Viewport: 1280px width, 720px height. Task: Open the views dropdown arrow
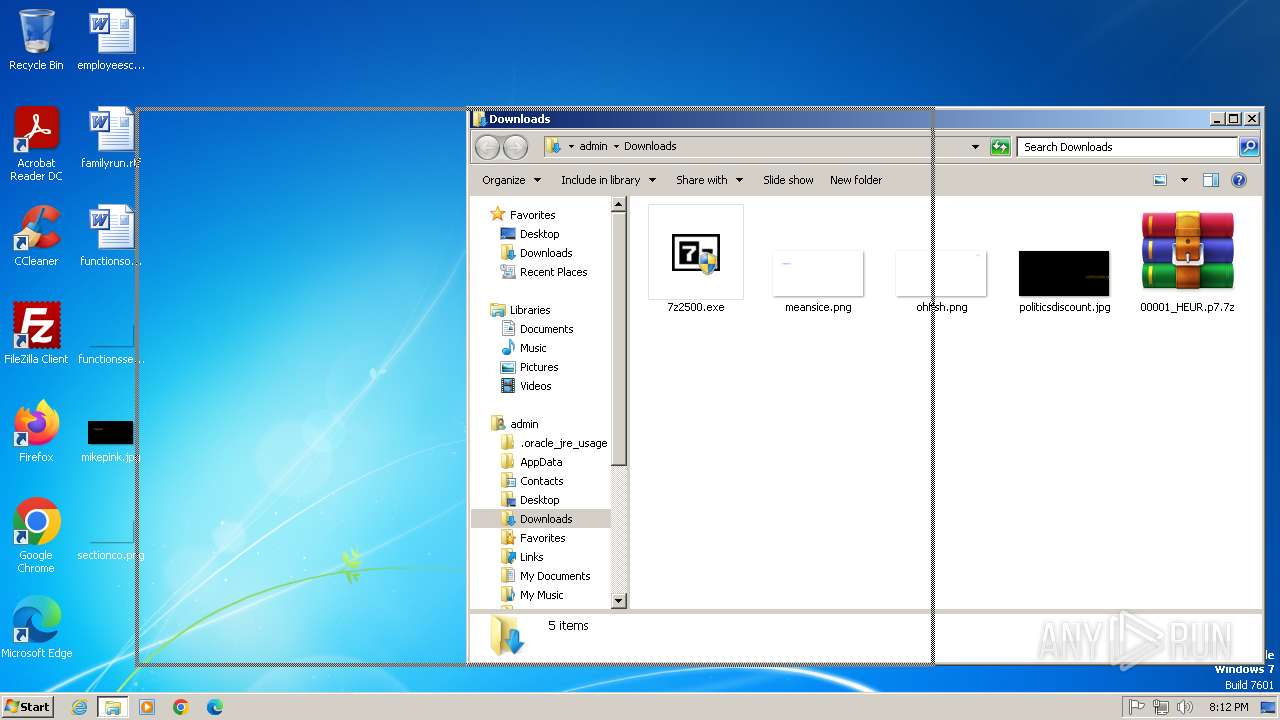(x=1184, y=180)
